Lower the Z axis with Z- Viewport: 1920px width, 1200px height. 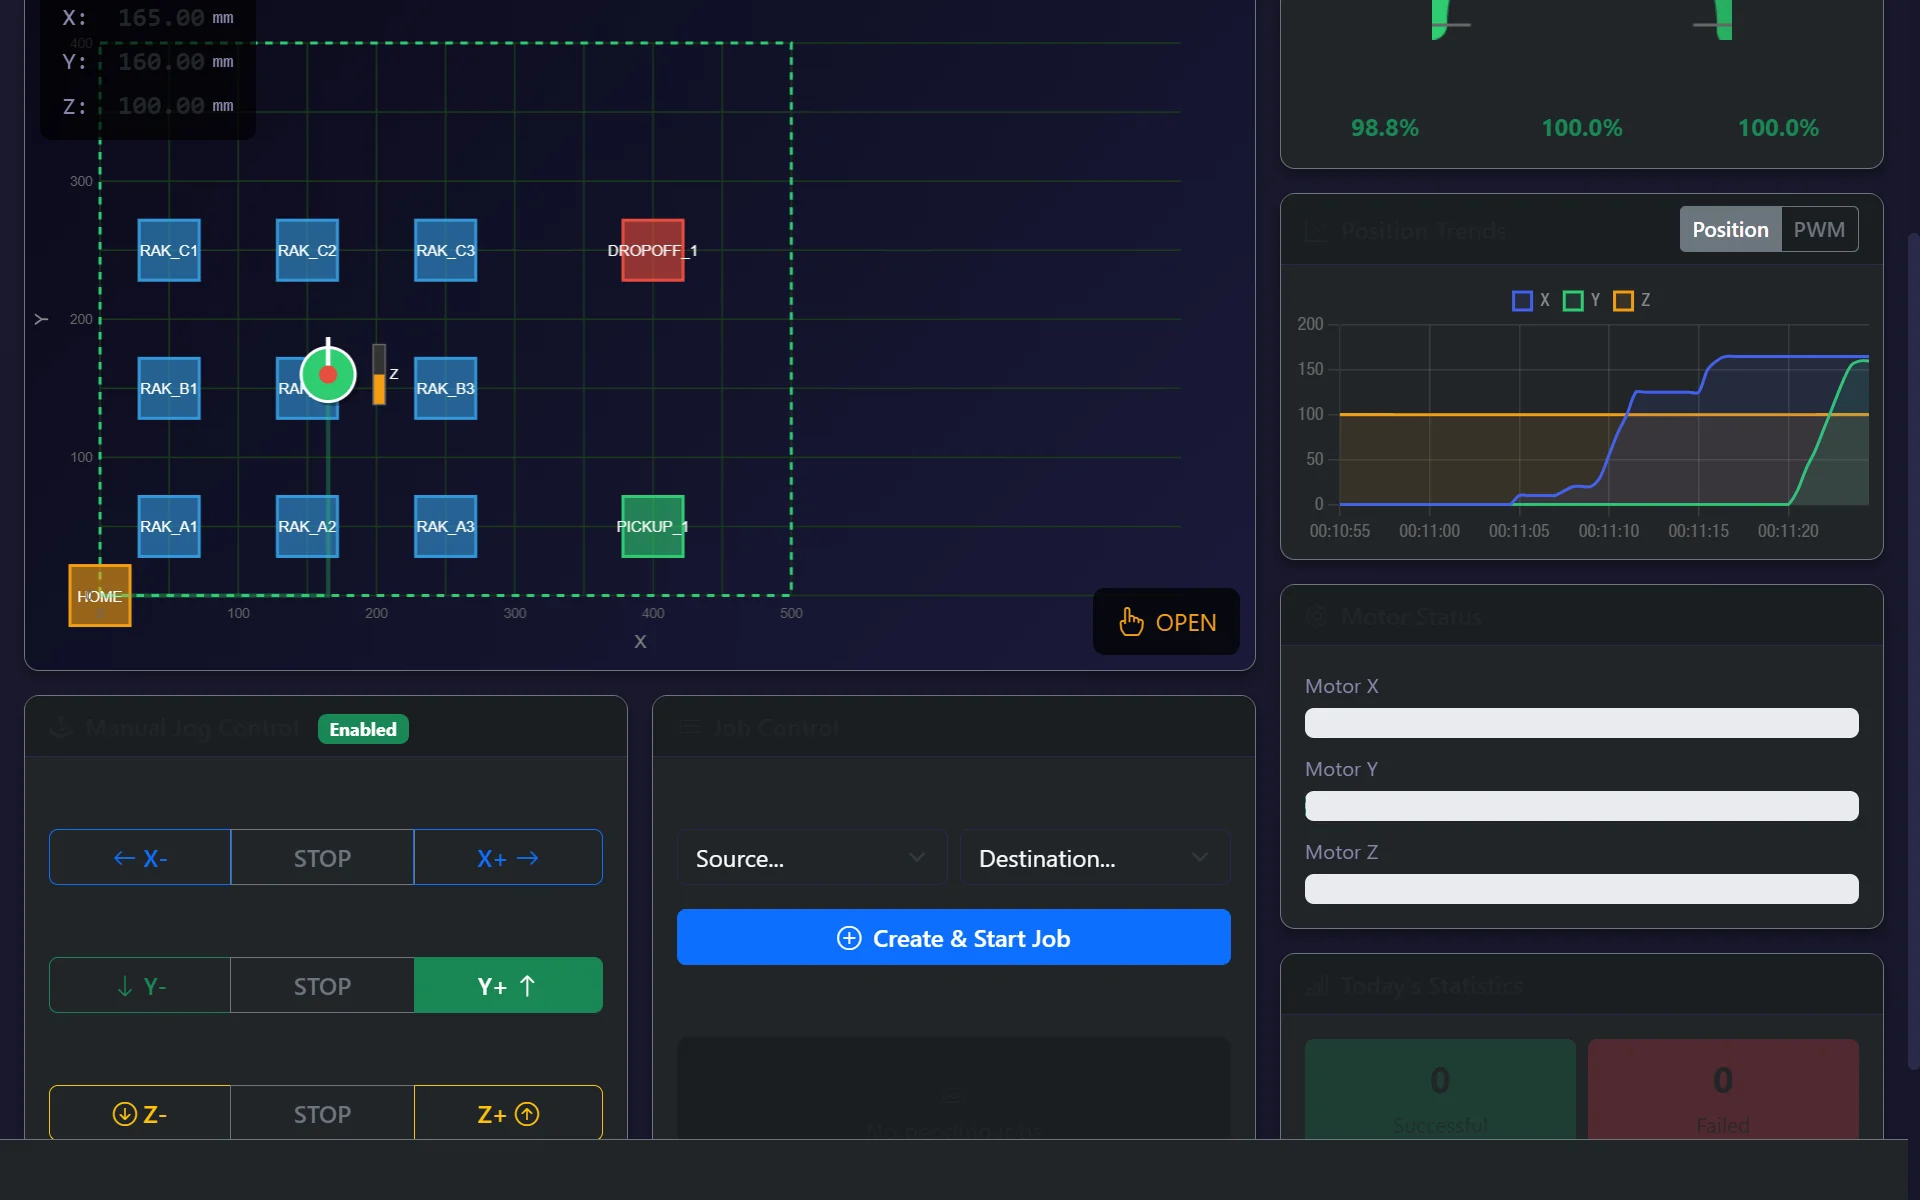click(x=140, y=1113)
